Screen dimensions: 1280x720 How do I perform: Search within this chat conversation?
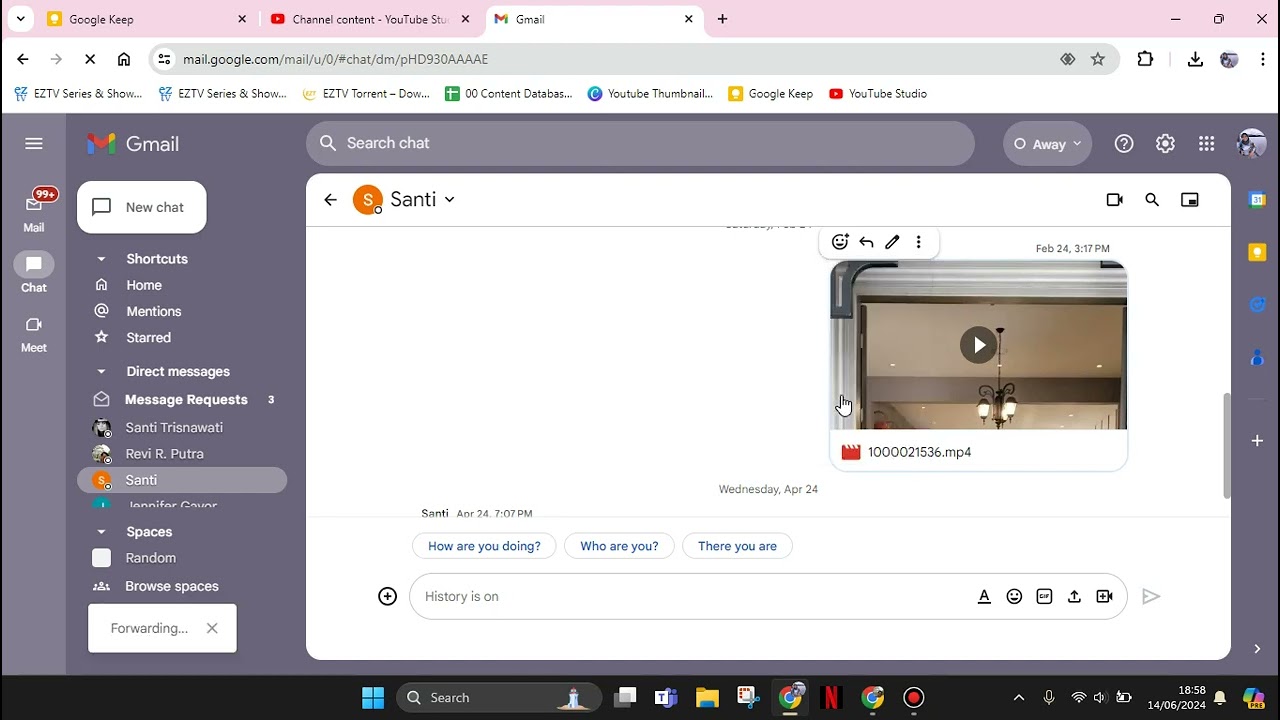[1152, 200]
